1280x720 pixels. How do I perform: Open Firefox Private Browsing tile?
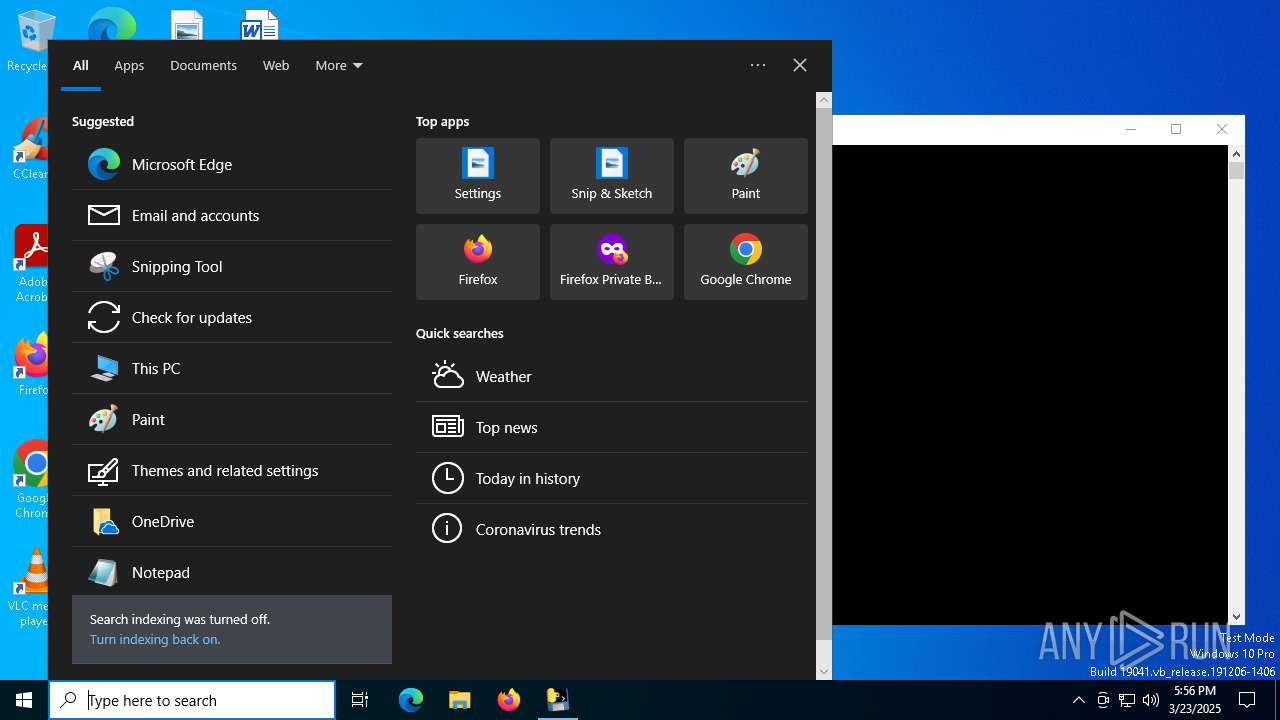pos(612,262)
